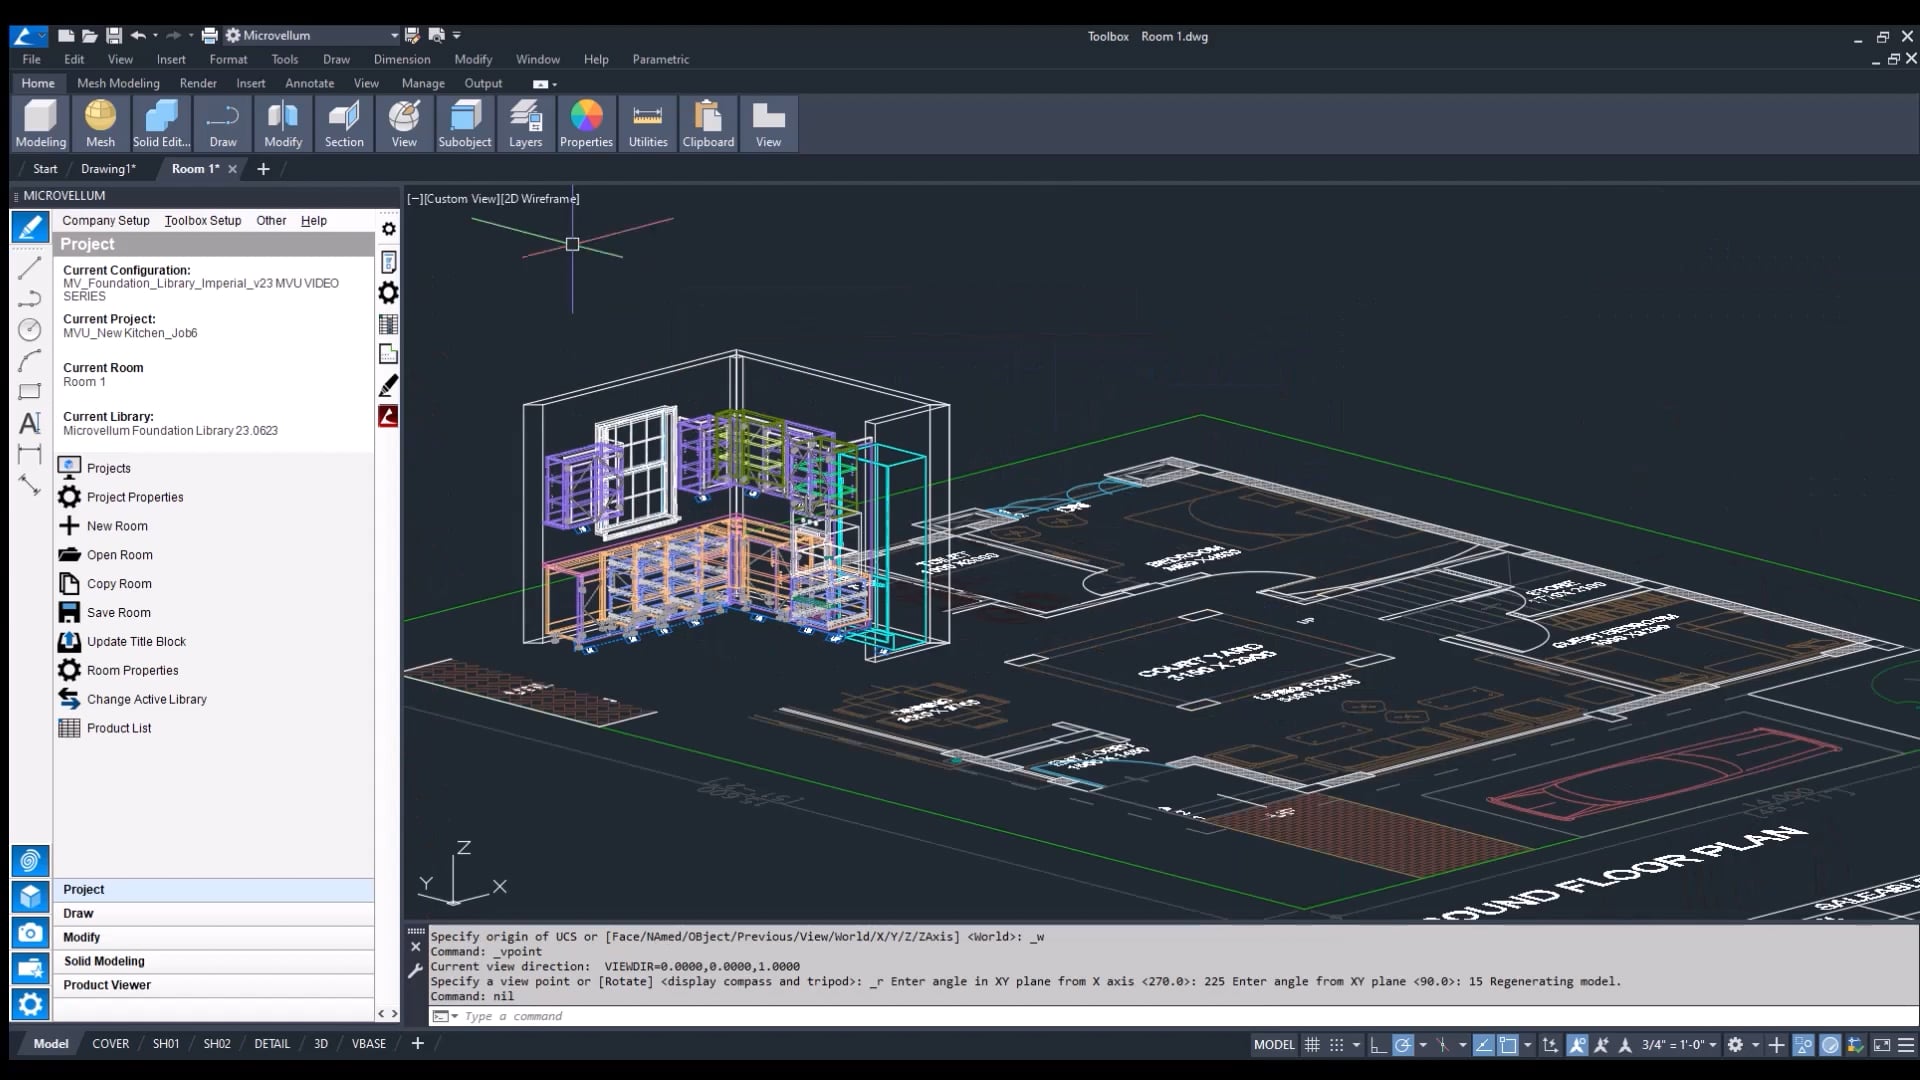Switch to the SH01 layout tab

point(166,1043)
